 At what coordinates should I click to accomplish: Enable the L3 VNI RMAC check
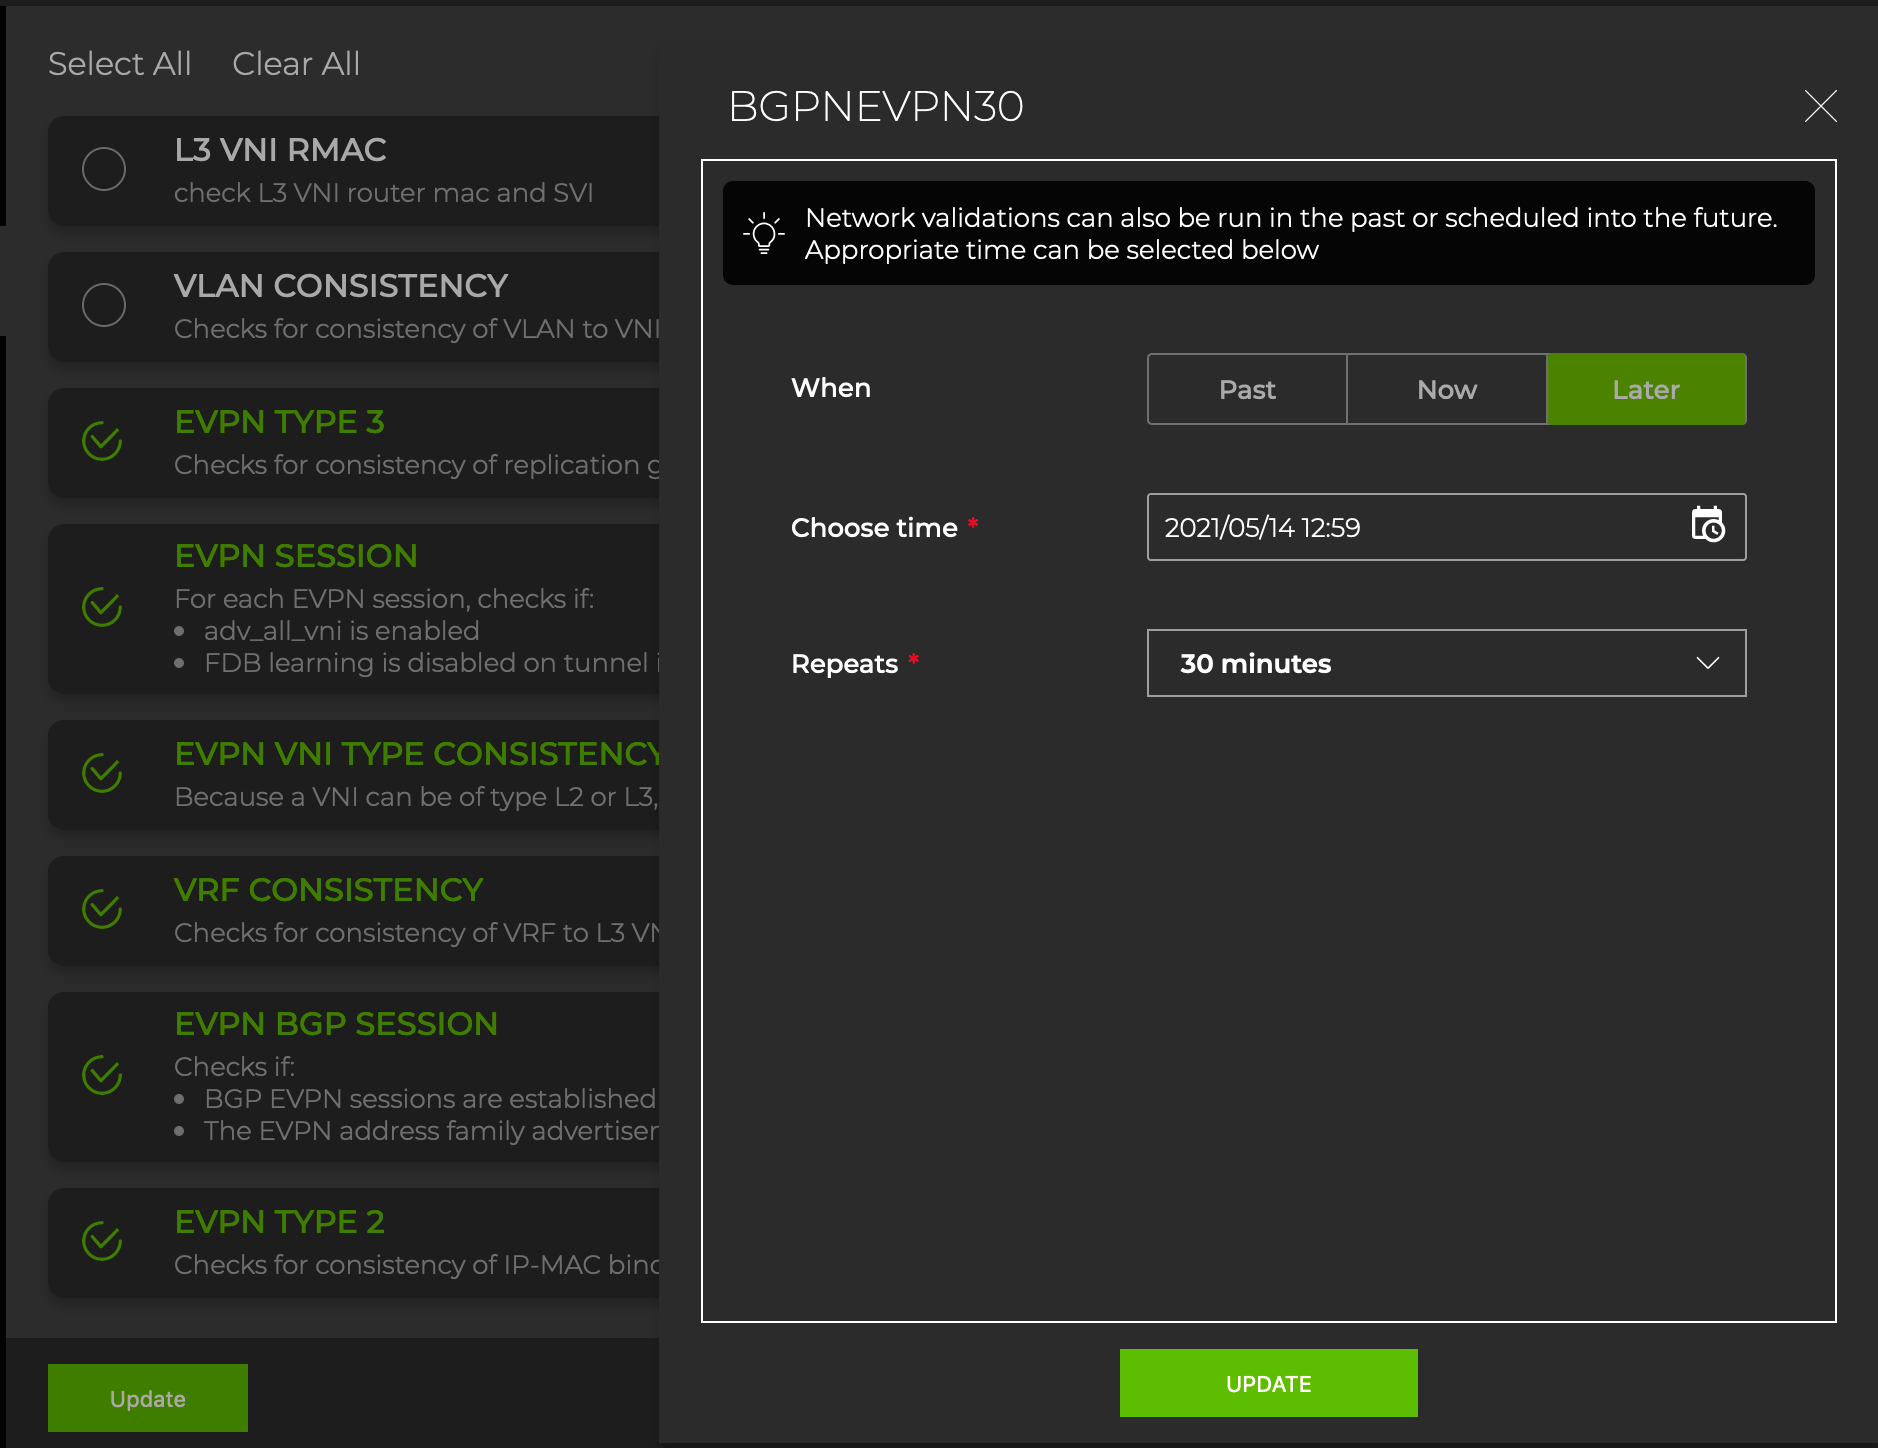(x=104, y=169)
